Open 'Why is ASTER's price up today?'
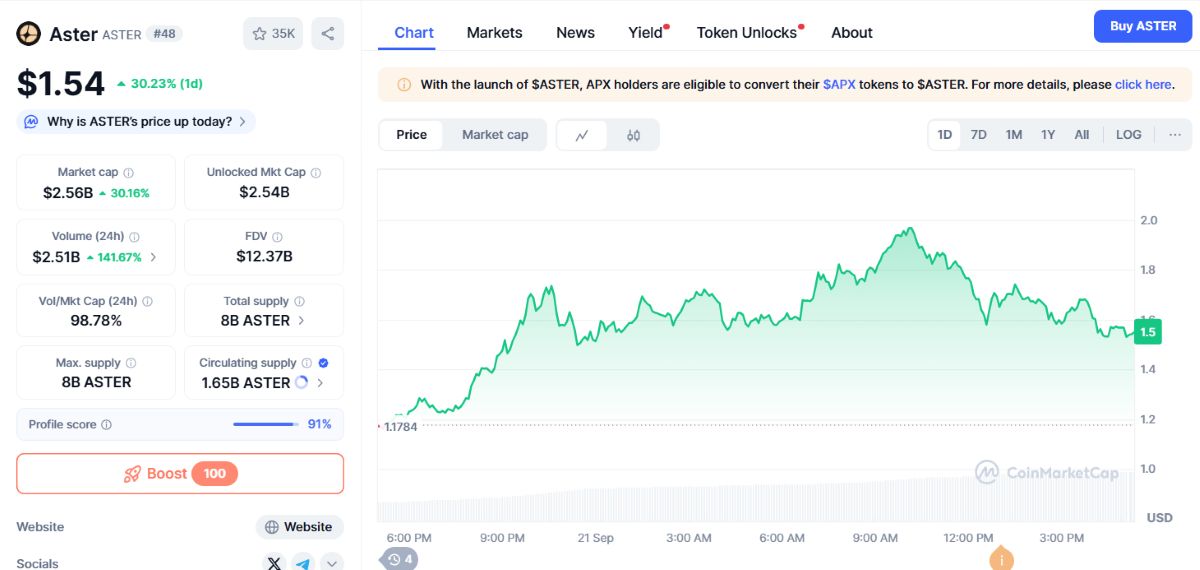Screen dimensions: 1200x570 (x=136, y=122)
